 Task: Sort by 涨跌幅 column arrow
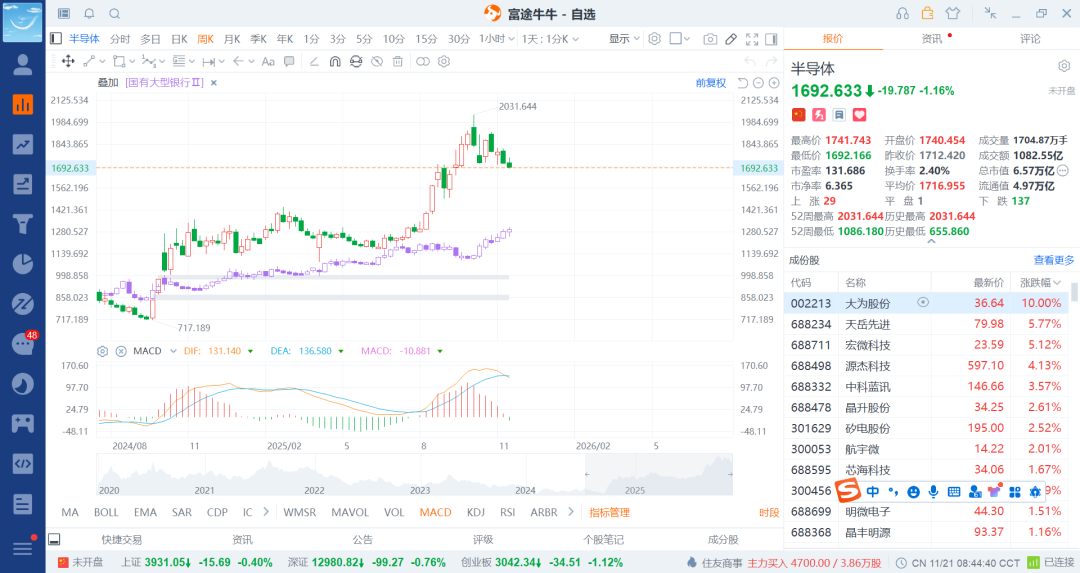pyautogui.click(x=1057, y=283)
